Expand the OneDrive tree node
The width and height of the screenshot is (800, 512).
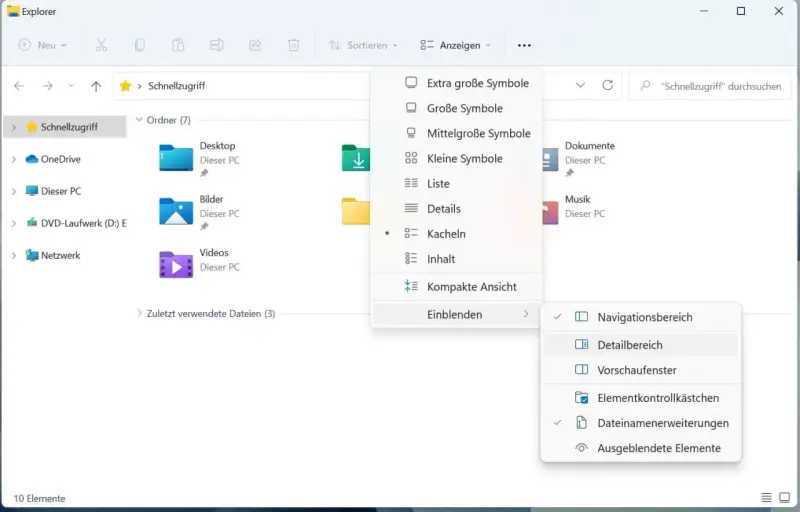14,159
